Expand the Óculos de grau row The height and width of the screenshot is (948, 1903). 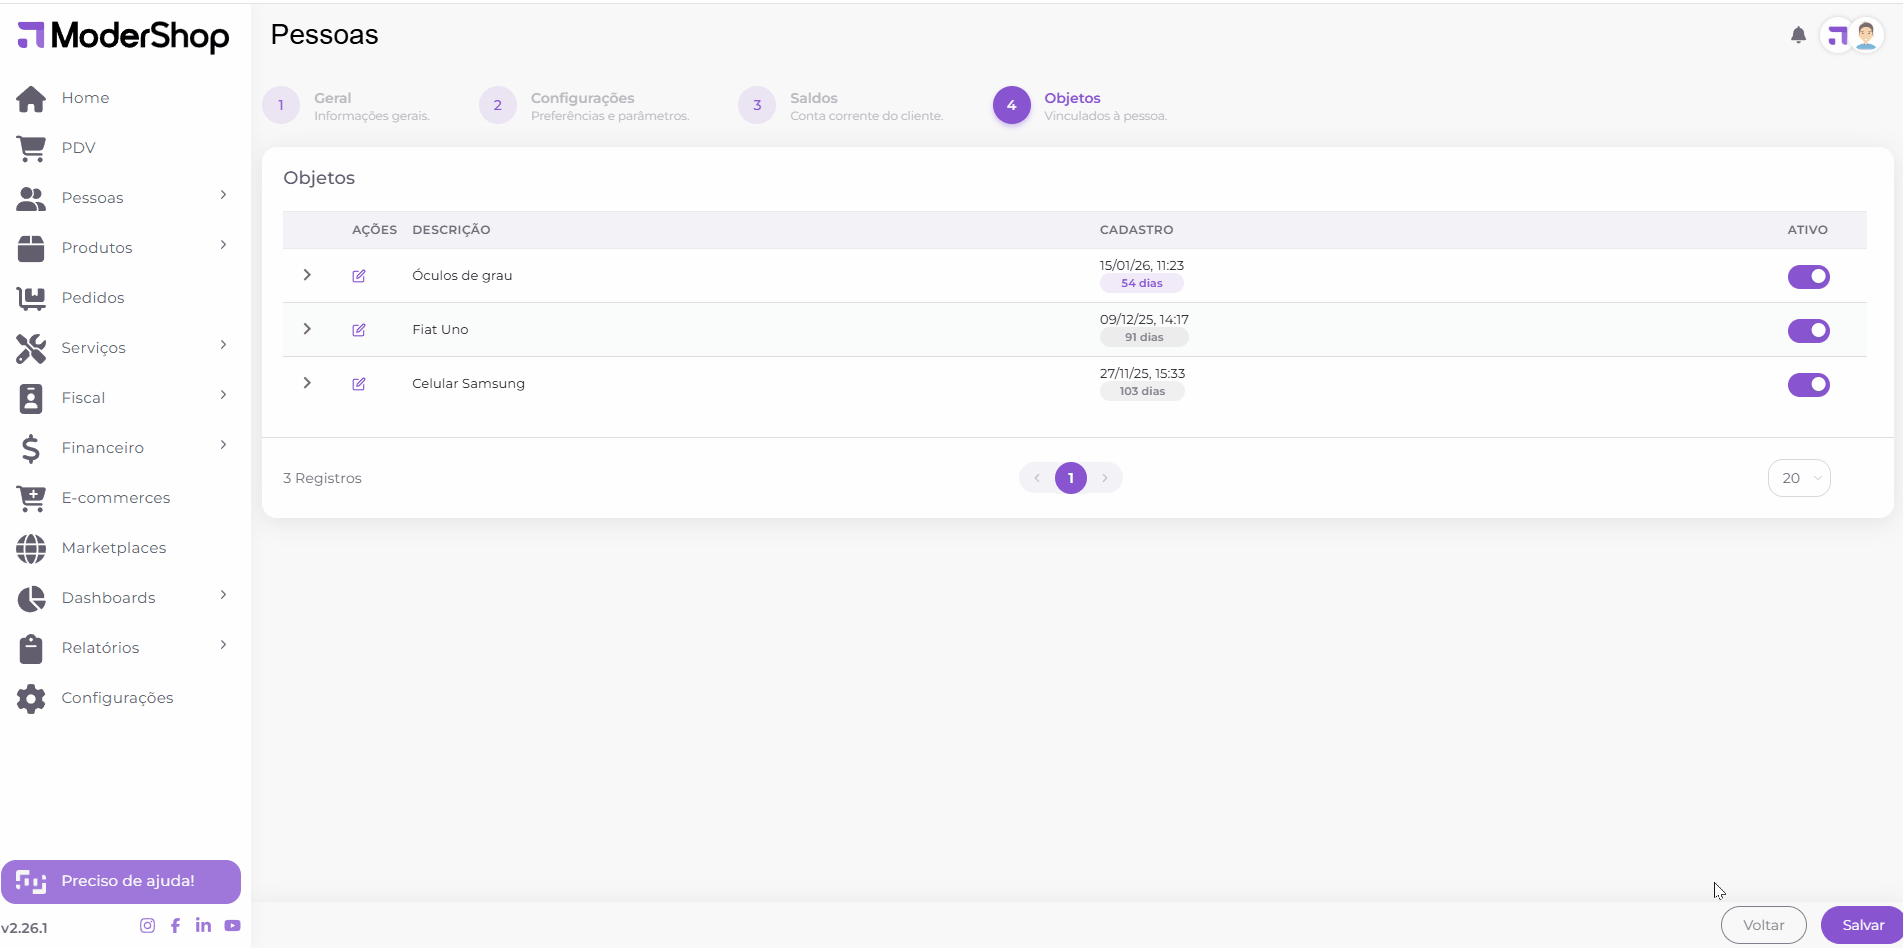[307, 275]
